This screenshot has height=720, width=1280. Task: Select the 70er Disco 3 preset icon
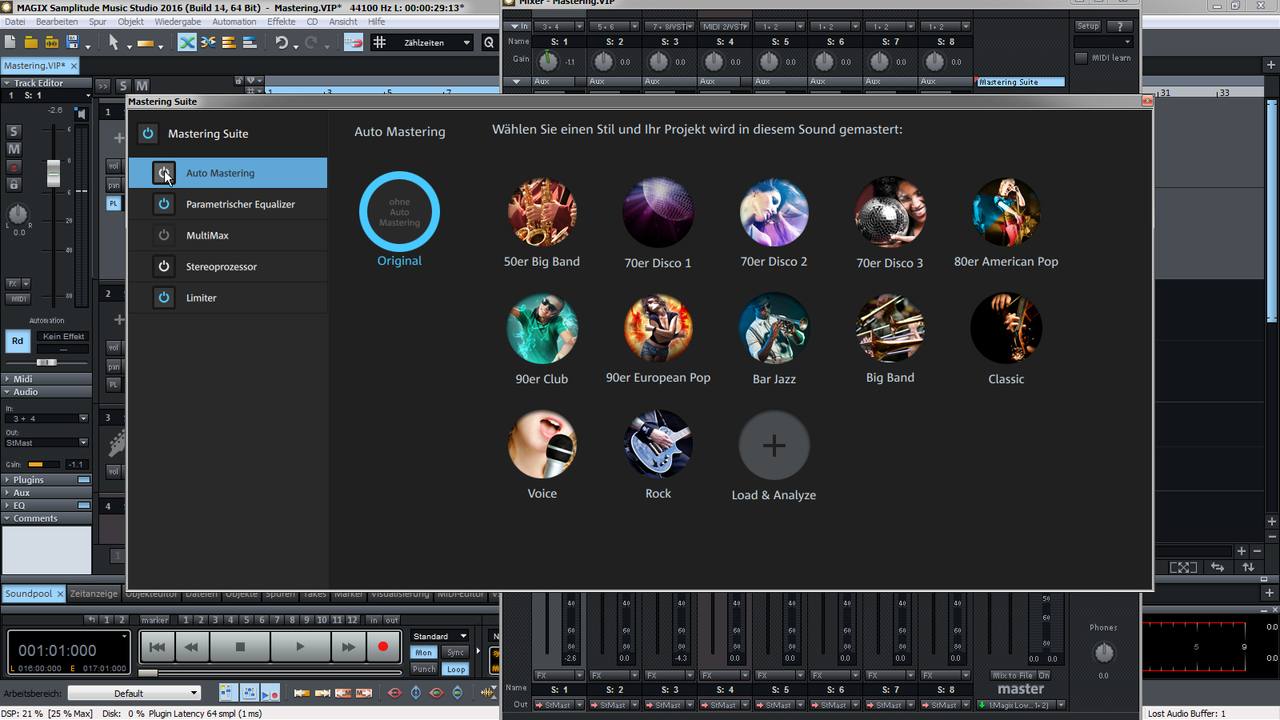[x=890, y=212]
